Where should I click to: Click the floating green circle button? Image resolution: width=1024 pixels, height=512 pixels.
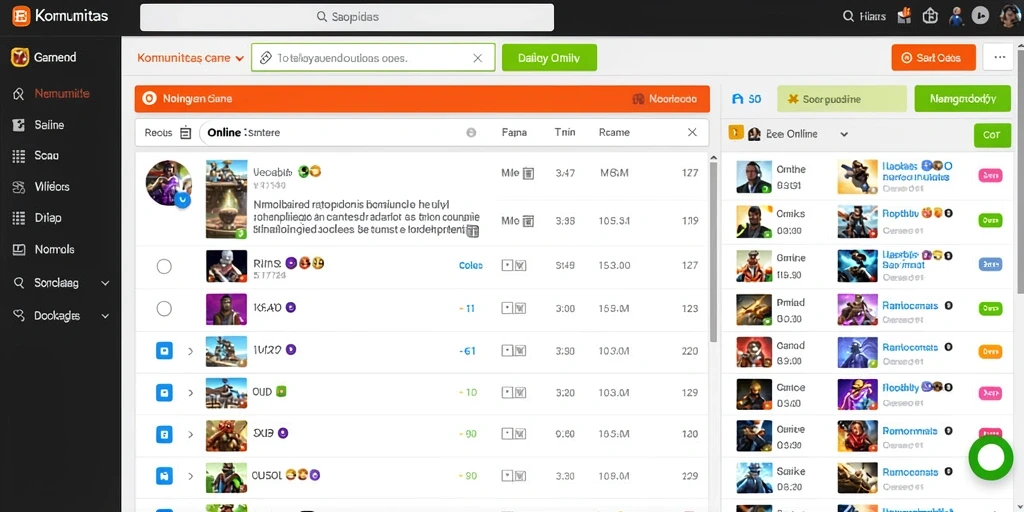pos(991,458)
